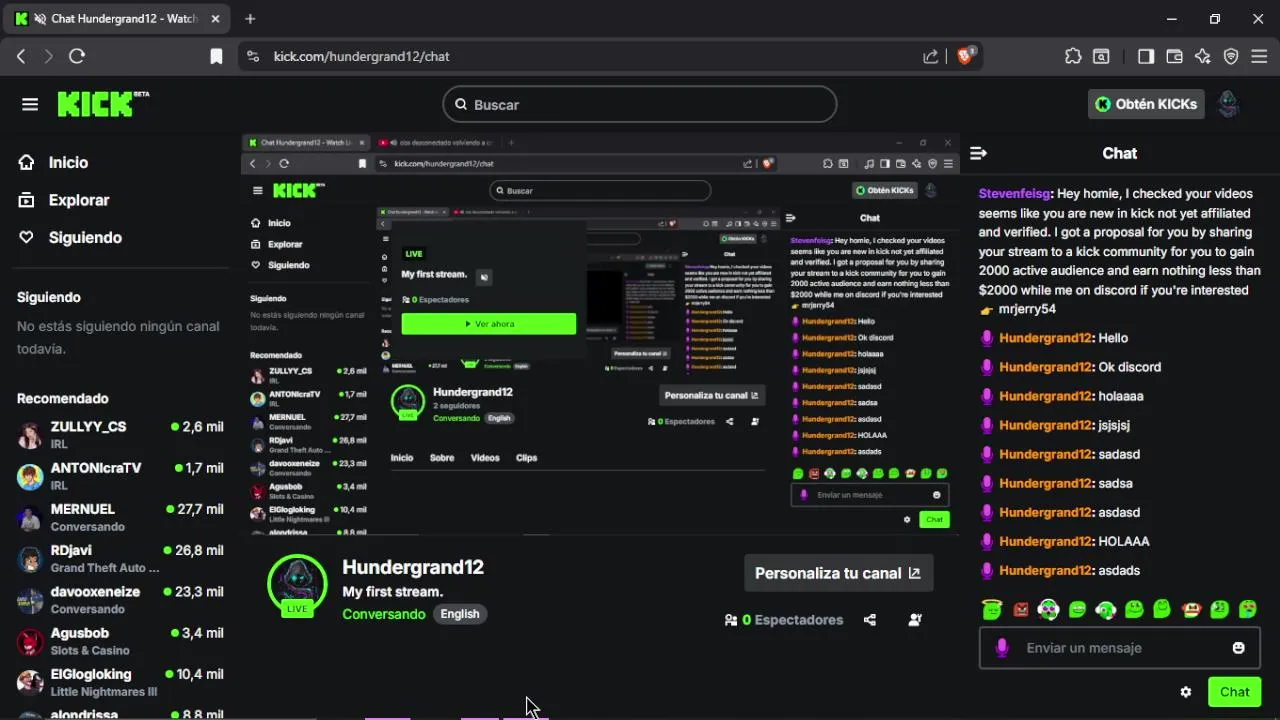Open the hamburger menu beside KICK logo
1280x720 pixels.
point(30,104)
